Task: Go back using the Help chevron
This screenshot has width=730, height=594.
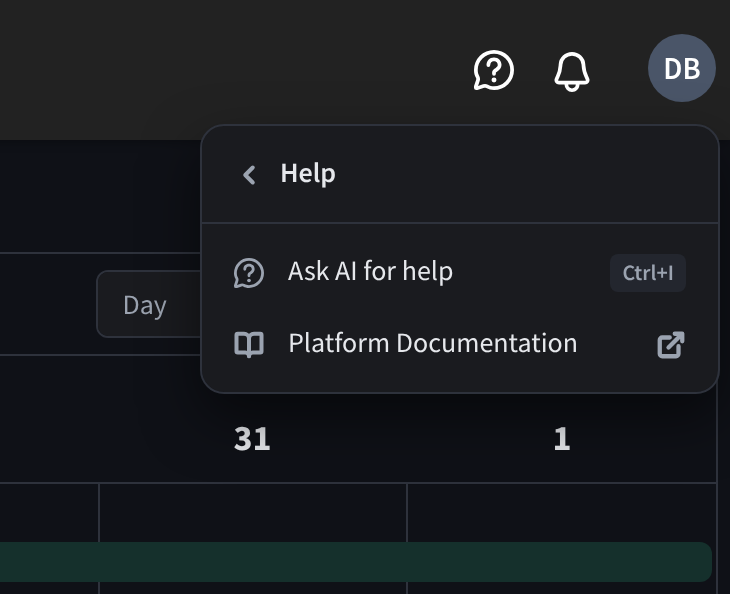Action: pyautogui.click(x=250, y=175)
